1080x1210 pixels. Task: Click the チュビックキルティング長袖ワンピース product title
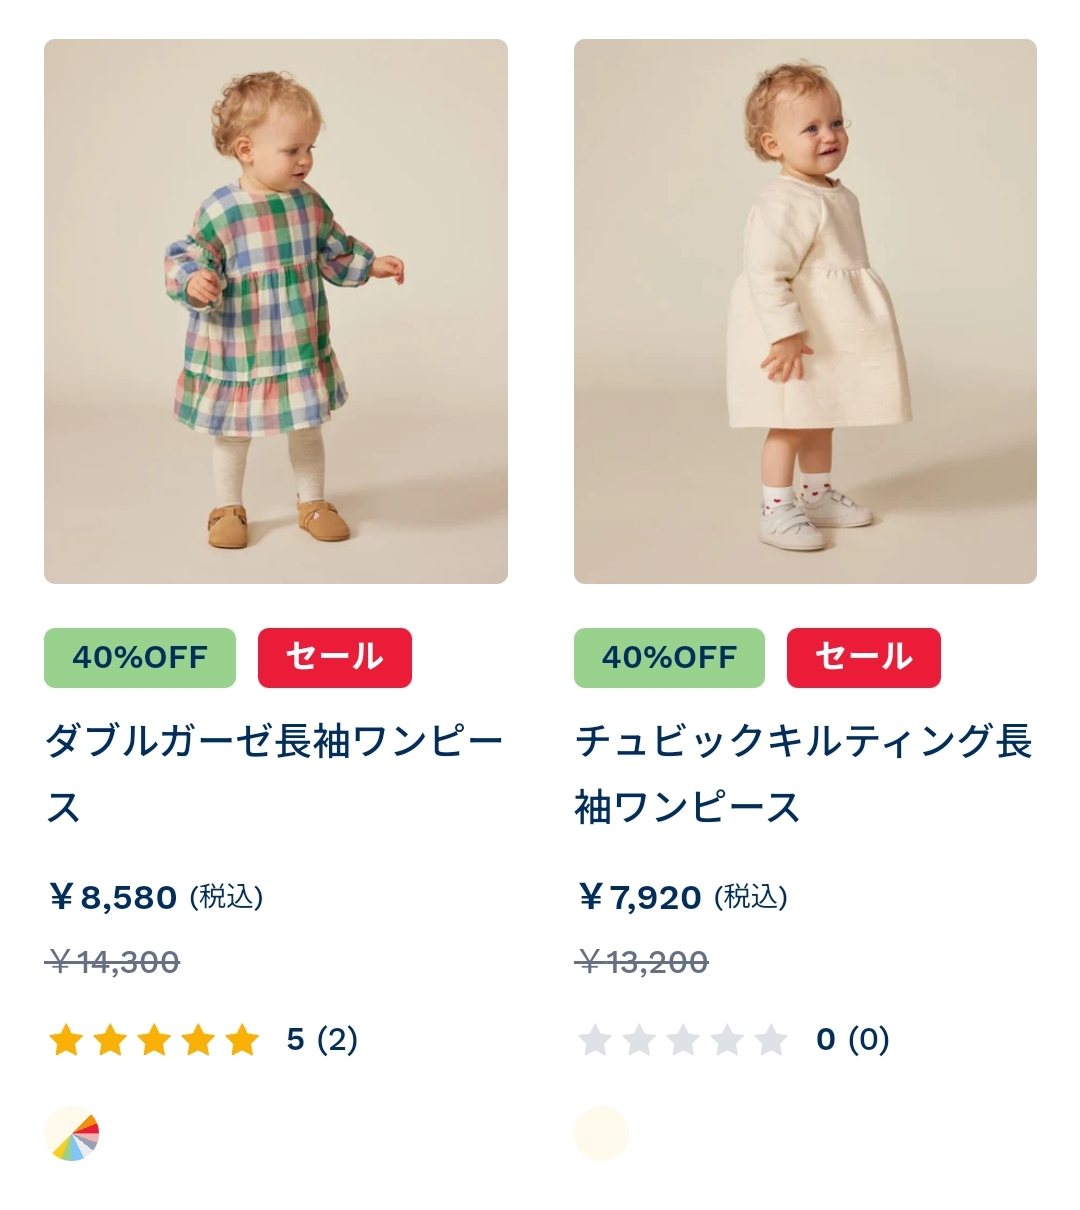tap(803, 774)
